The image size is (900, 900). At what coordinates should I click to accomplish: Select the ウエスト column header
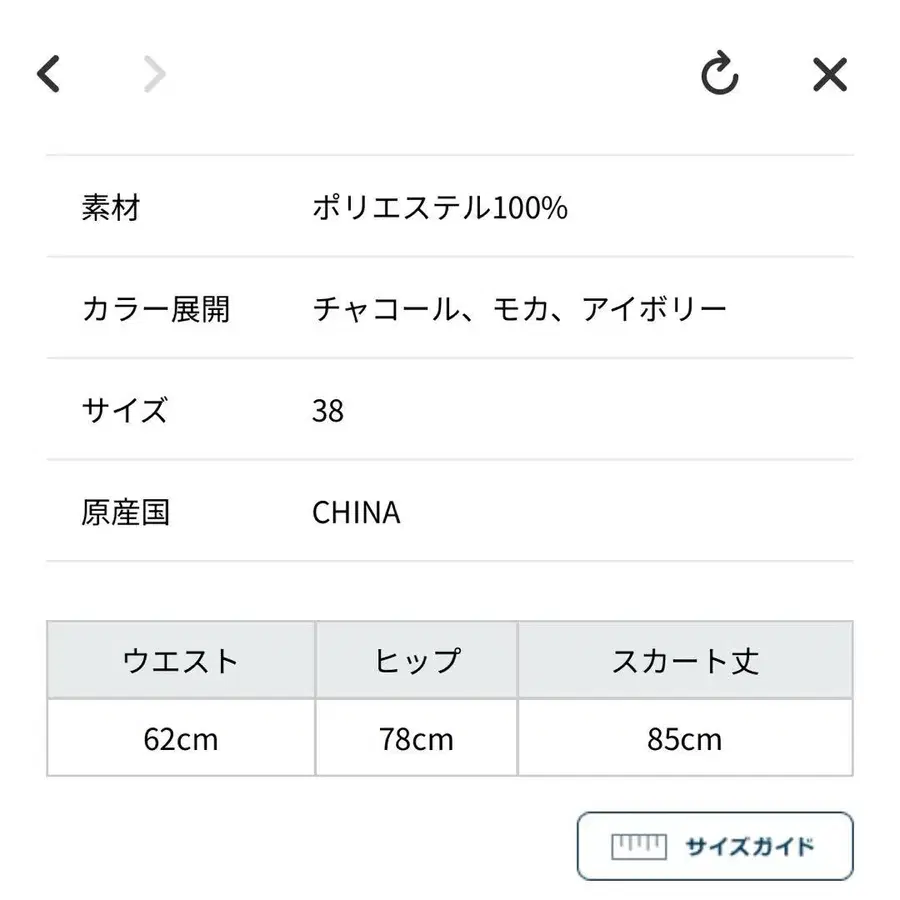(180, 660)
